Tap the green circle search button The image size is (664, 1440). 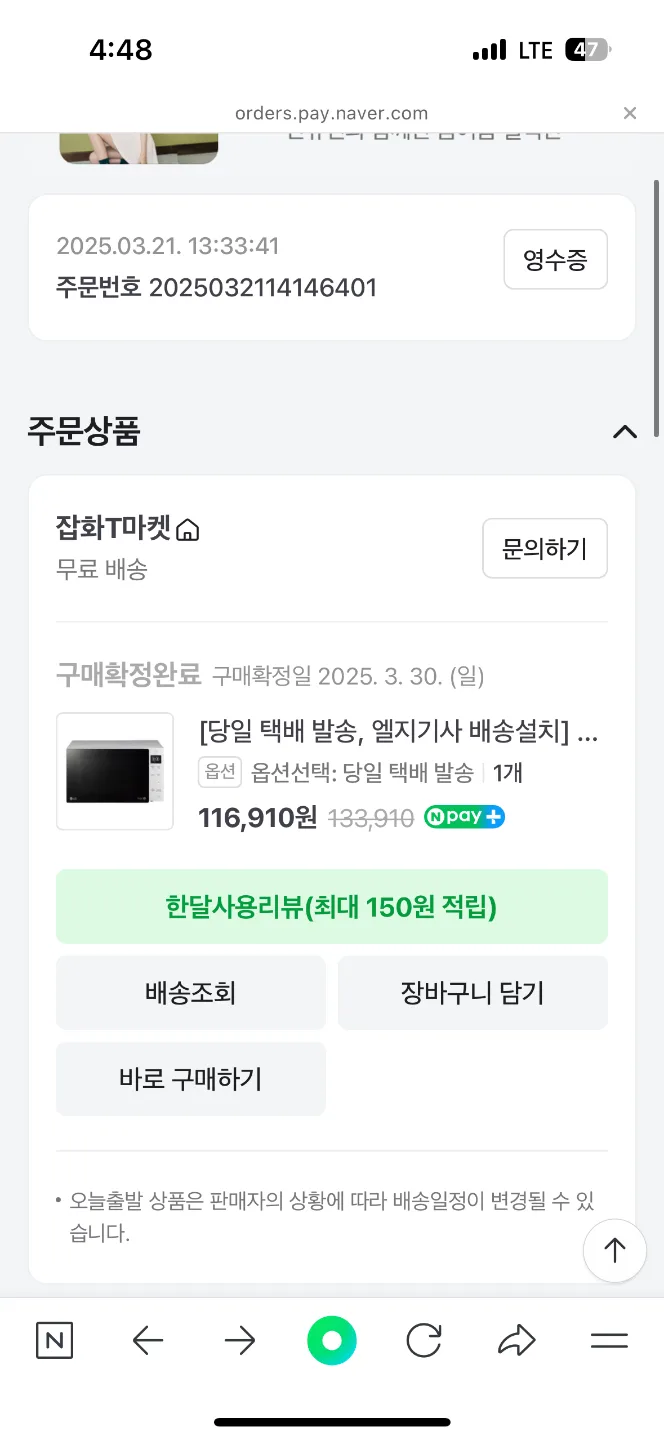click(332, 1341)
